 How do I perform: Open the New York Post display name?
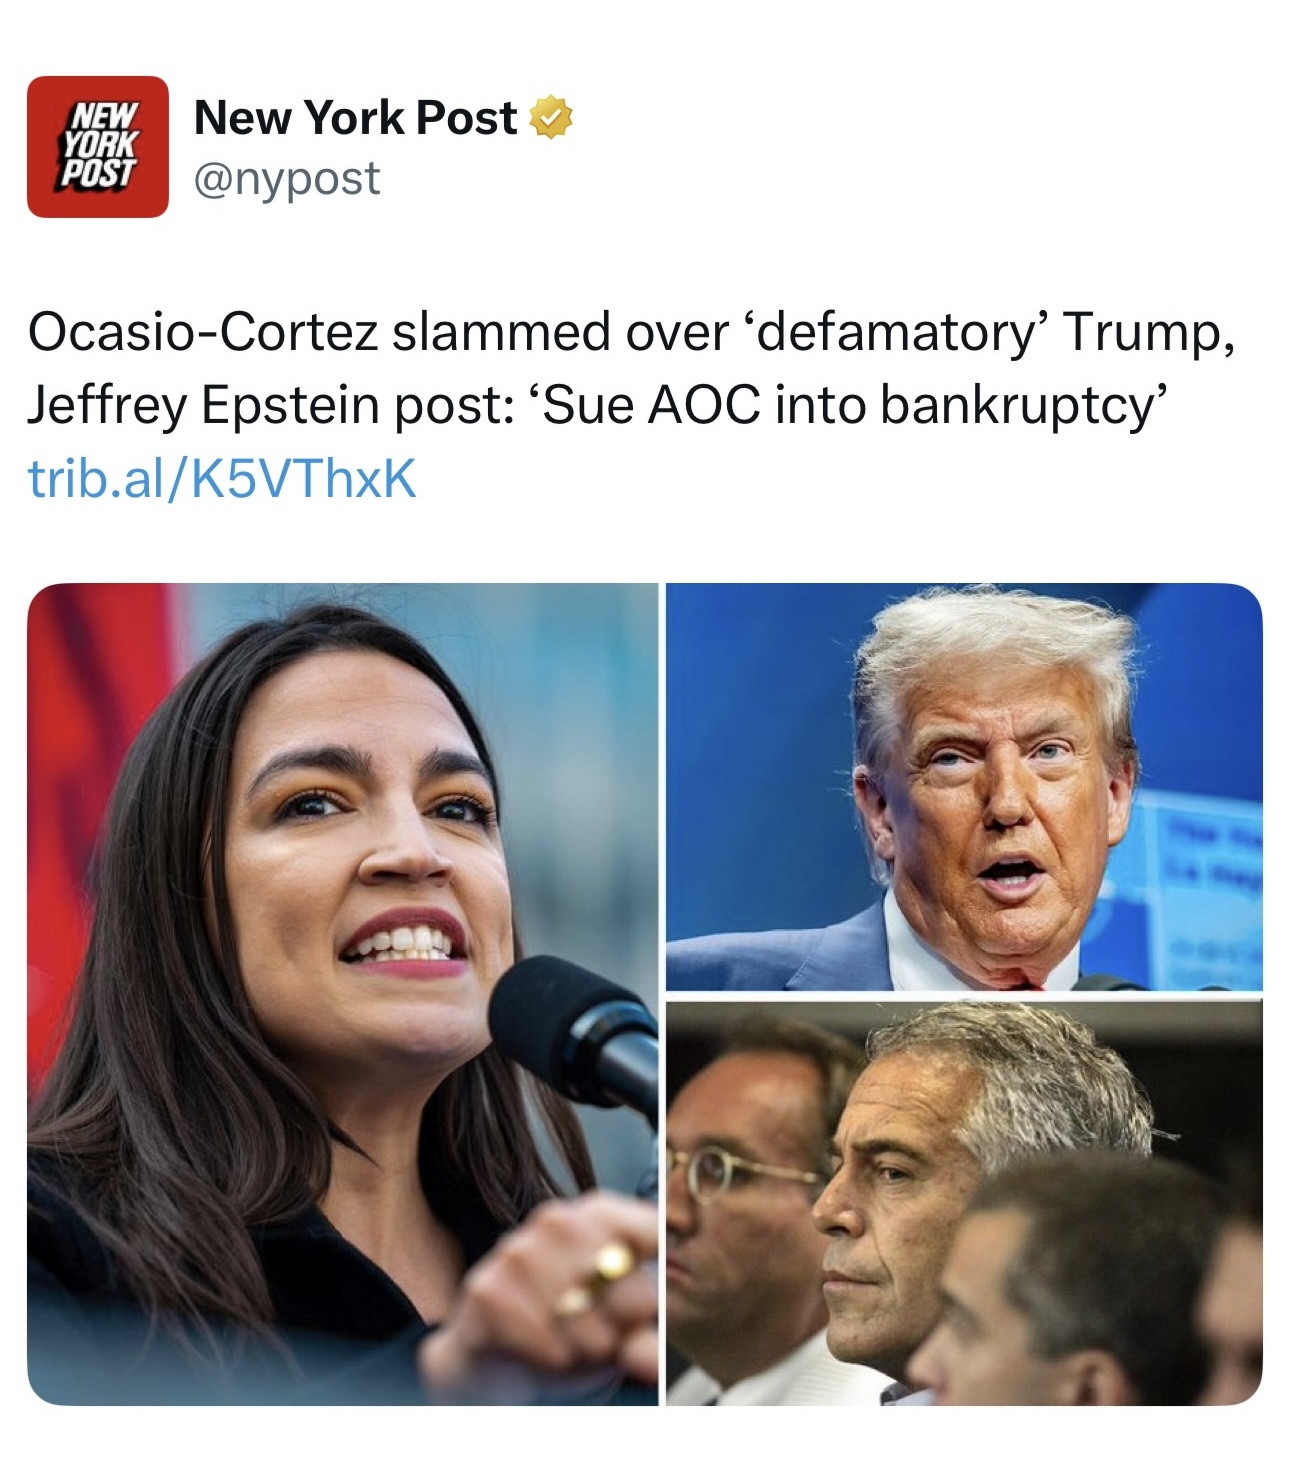tap(355, 118)
